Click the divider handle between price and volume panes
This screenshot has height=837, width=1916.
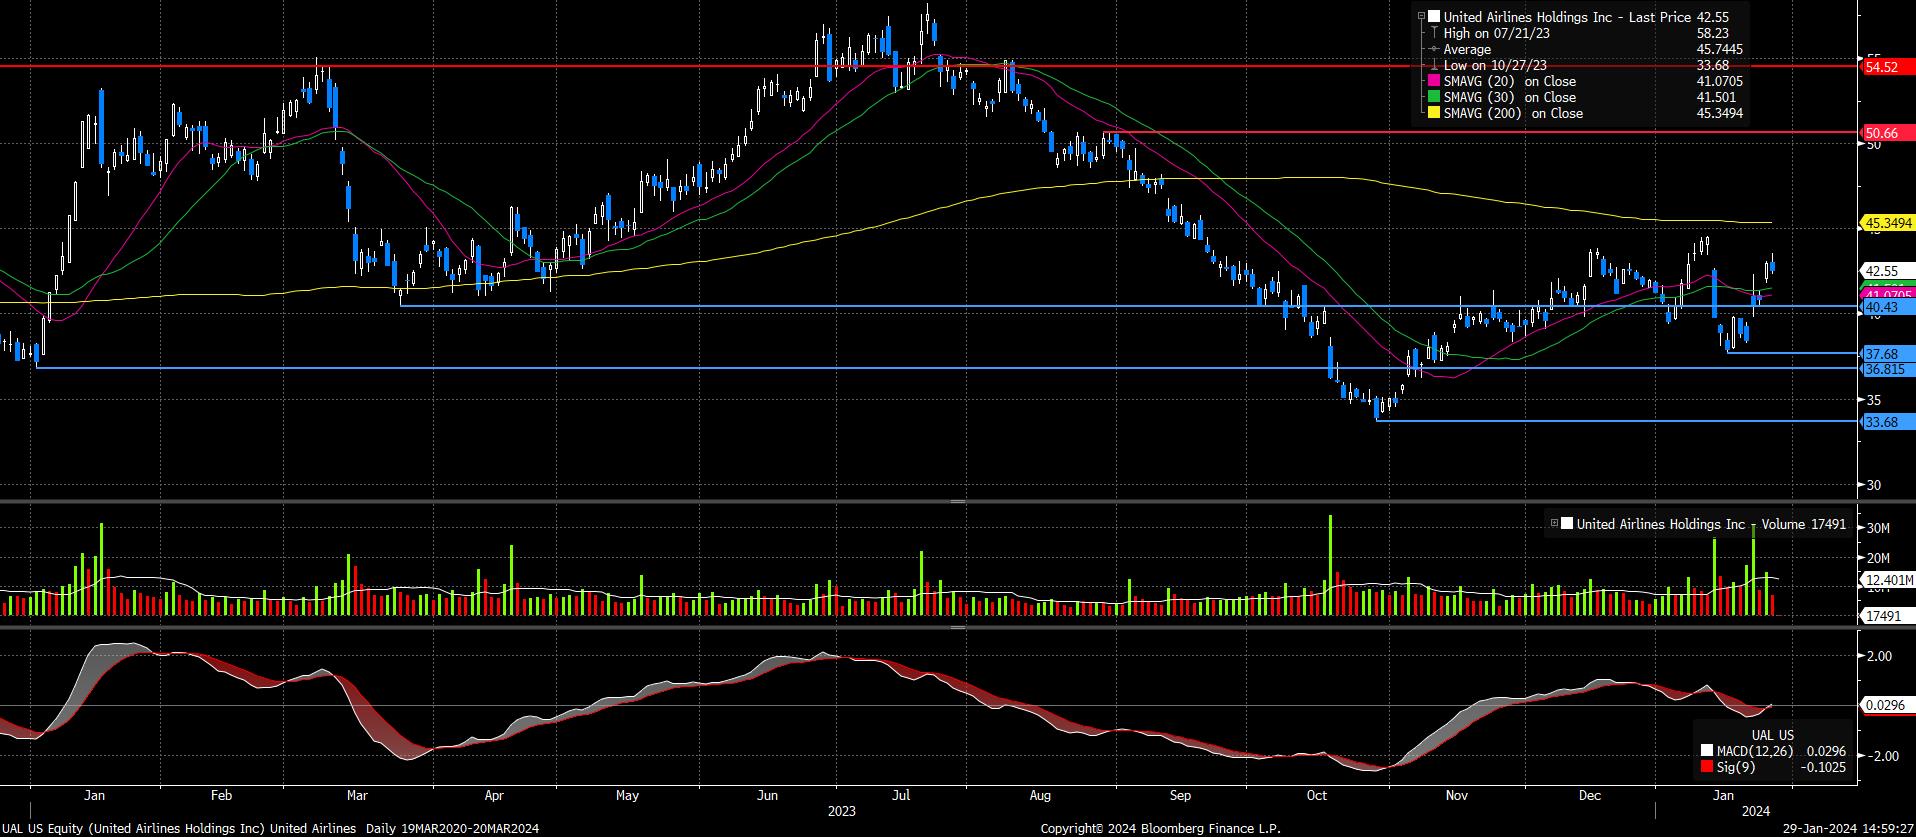click(x=957, y=501)
